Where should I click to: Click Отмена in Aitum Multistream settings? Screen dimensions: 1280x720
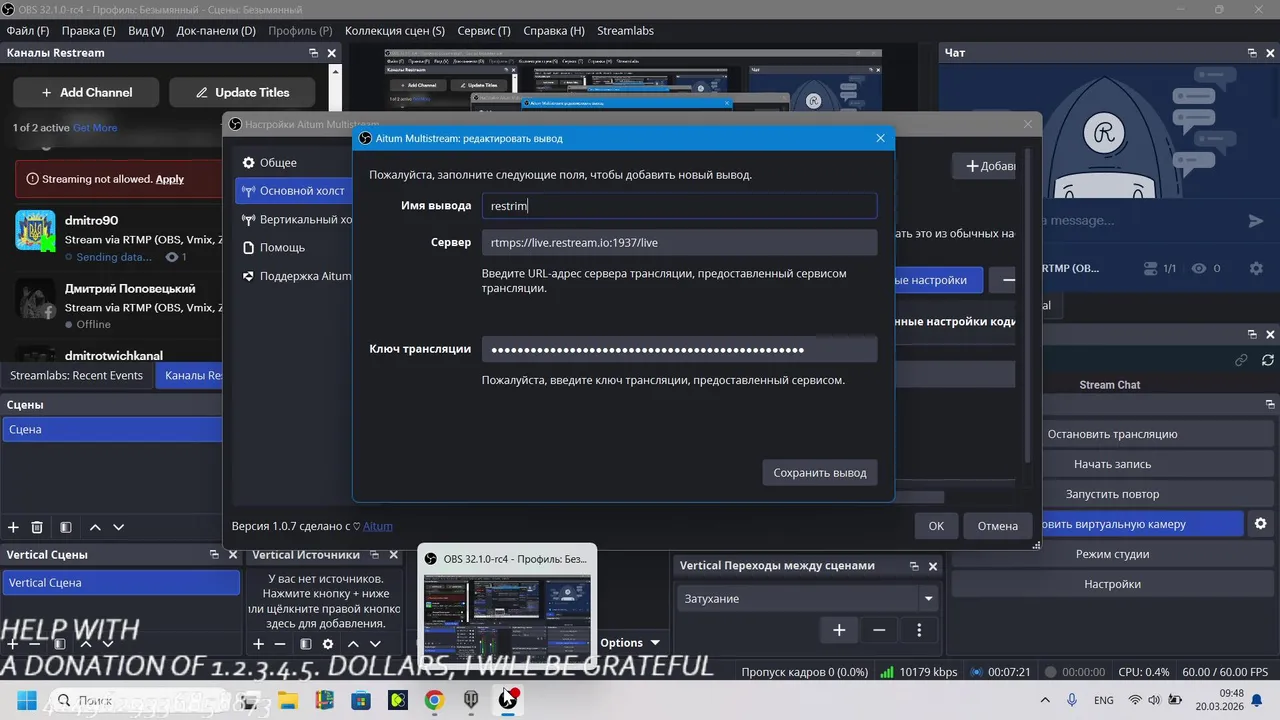(998, 525)
